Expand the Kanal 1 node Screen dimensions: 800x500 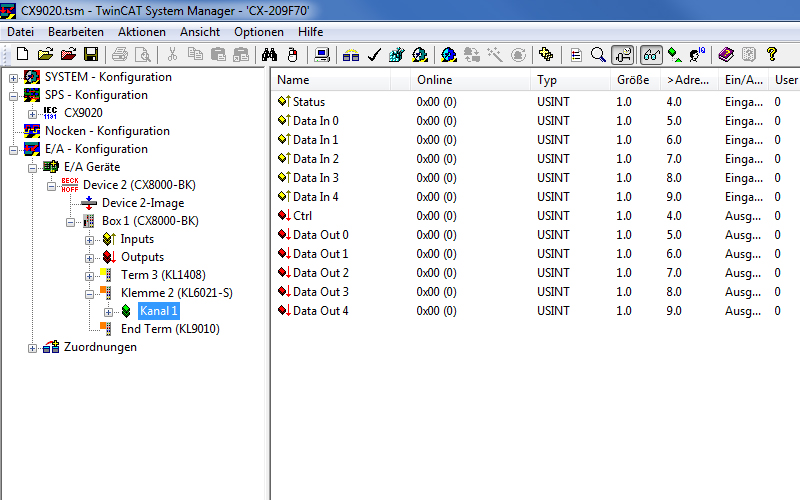[x=108, y=312]
